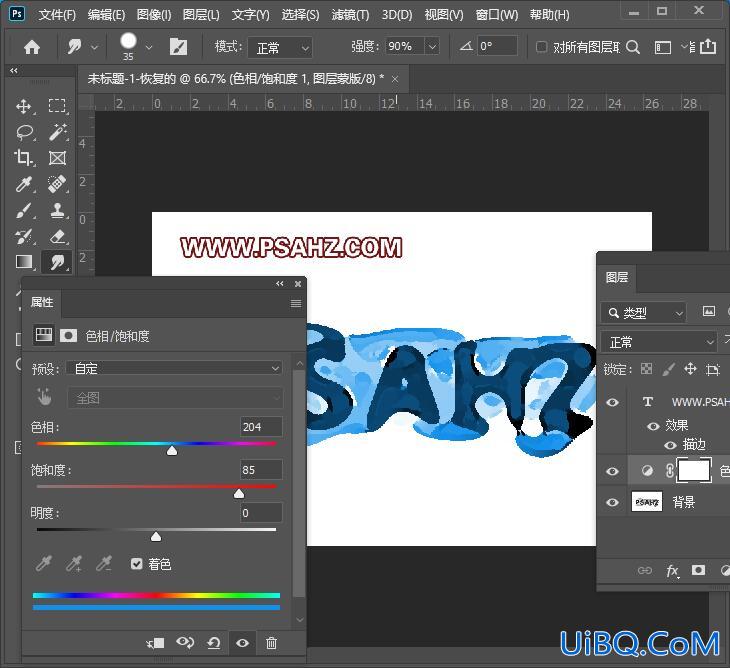Select the Brush tool
Viewport: 730px width, 668px height.
(24, 210)
